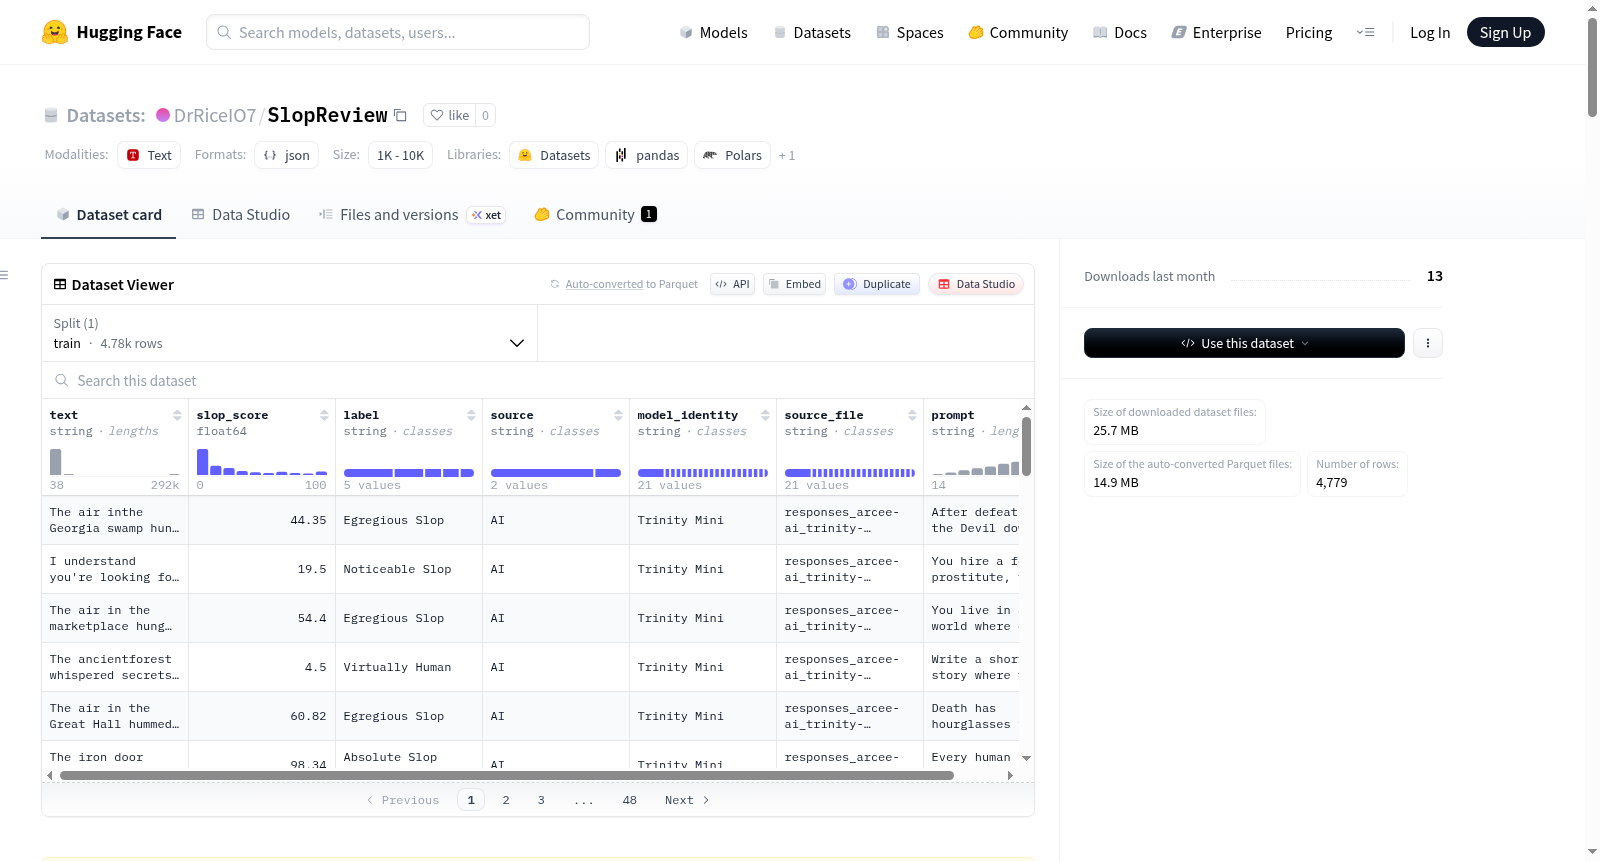This screenshot has width=1600, height=861.
Task: Click the slop_score histogram range bar
Action: click(x=262, y=462)
